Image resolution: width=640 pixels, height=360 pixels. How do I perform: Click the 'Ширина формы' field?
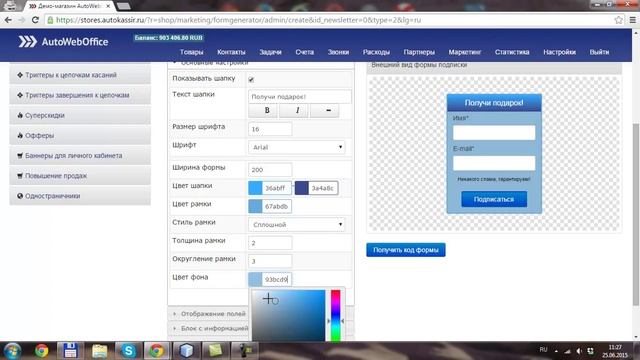tap(270, 169)
